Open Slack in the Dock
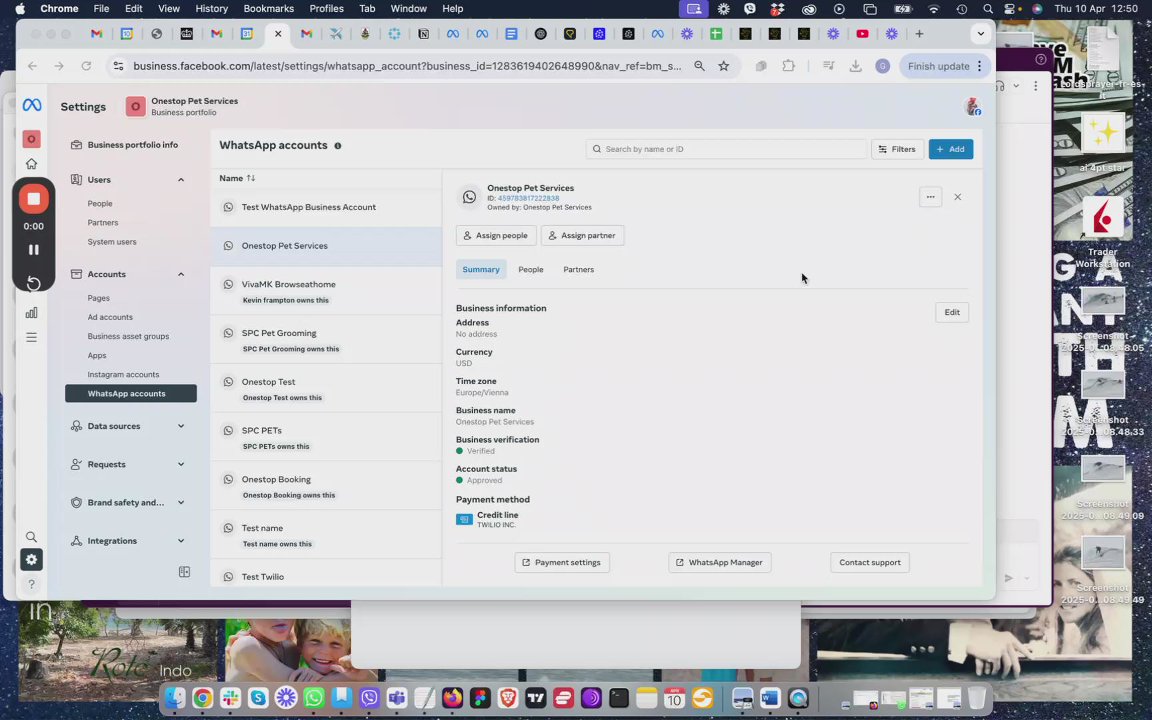The image size is (1152, 720). (231, 697)
